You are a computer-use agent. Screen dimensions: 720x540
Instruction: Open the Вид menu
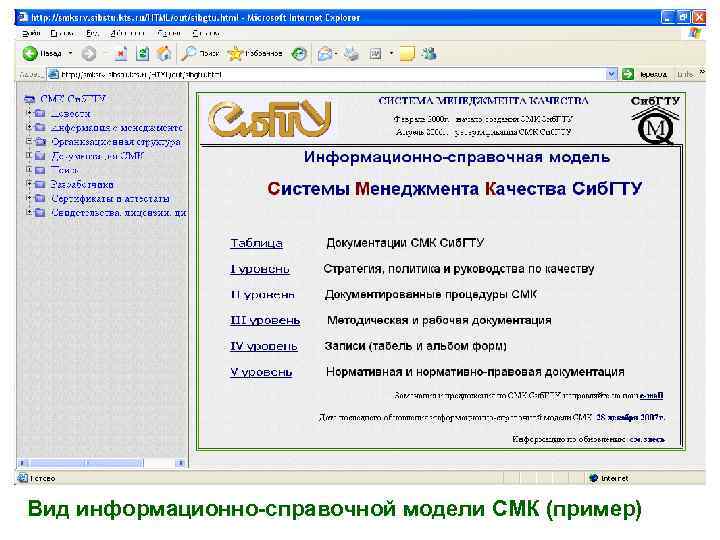(92, 33)
